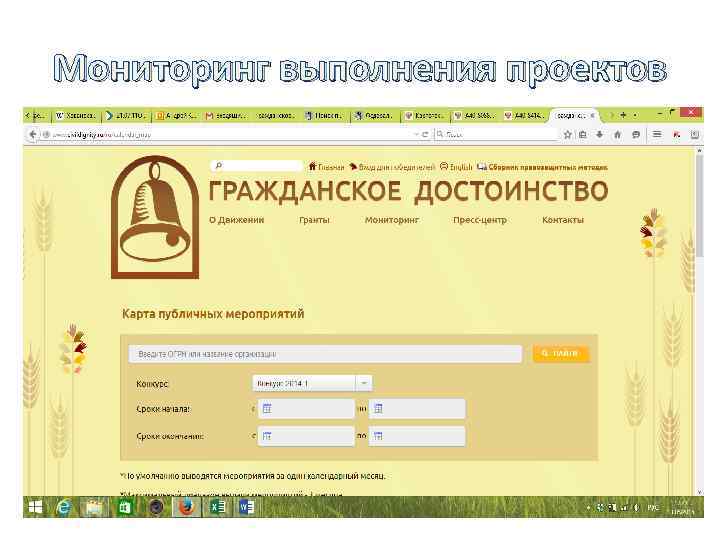Click the Сроки окончания 'с' date field
The width and height of the screenshot is (720, 540).
click(306, 436)
